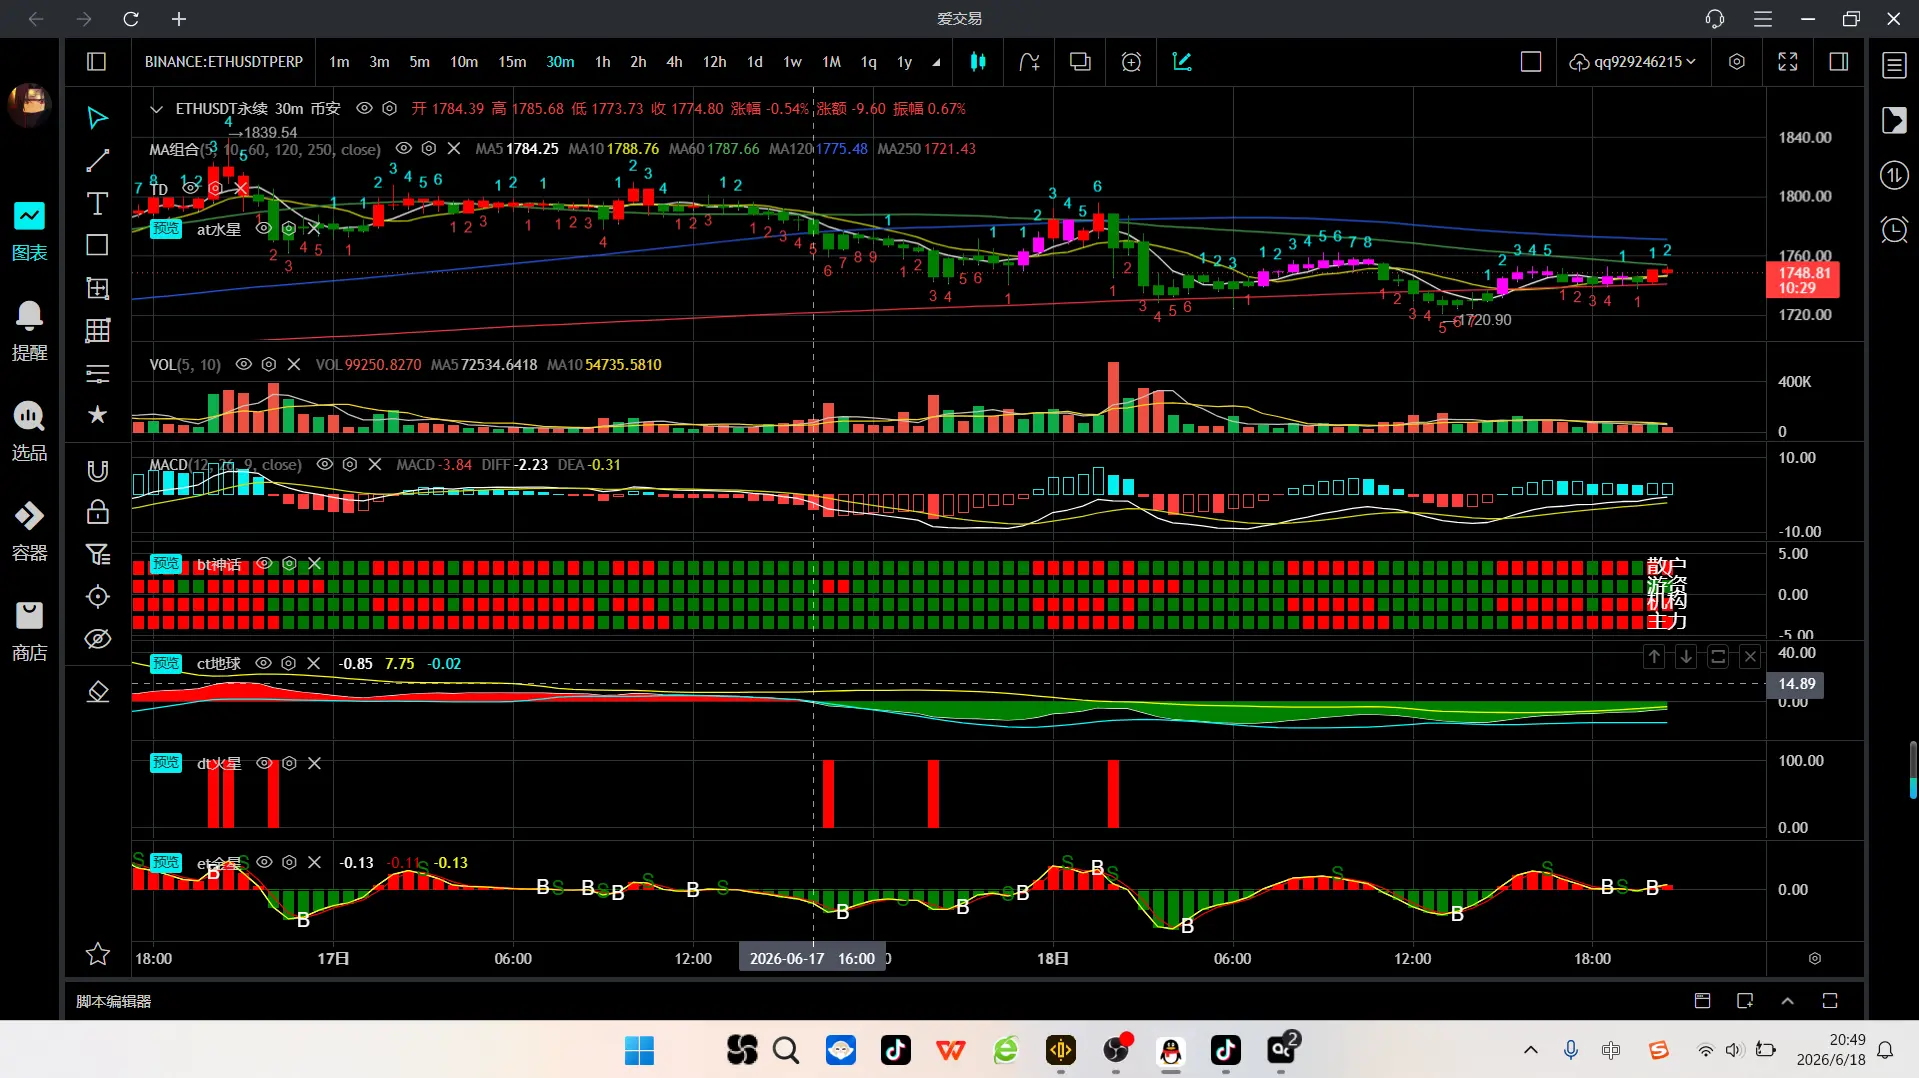Image resolution: width=1919 pixels, height=1078 pixels.
Task: Open the 提醒 alerts panel
Action: (x=29, y=331)
